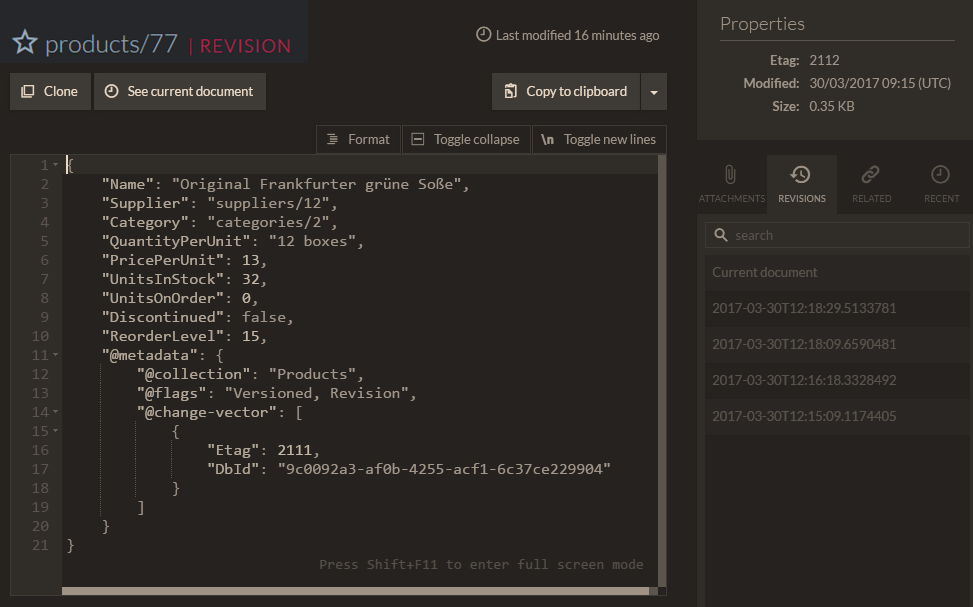Image resolution: width=973 pixels, height=607 pixels.
Task: Open revision 2017-03-30T12:15:09.1174405
Action: (837, 416)
